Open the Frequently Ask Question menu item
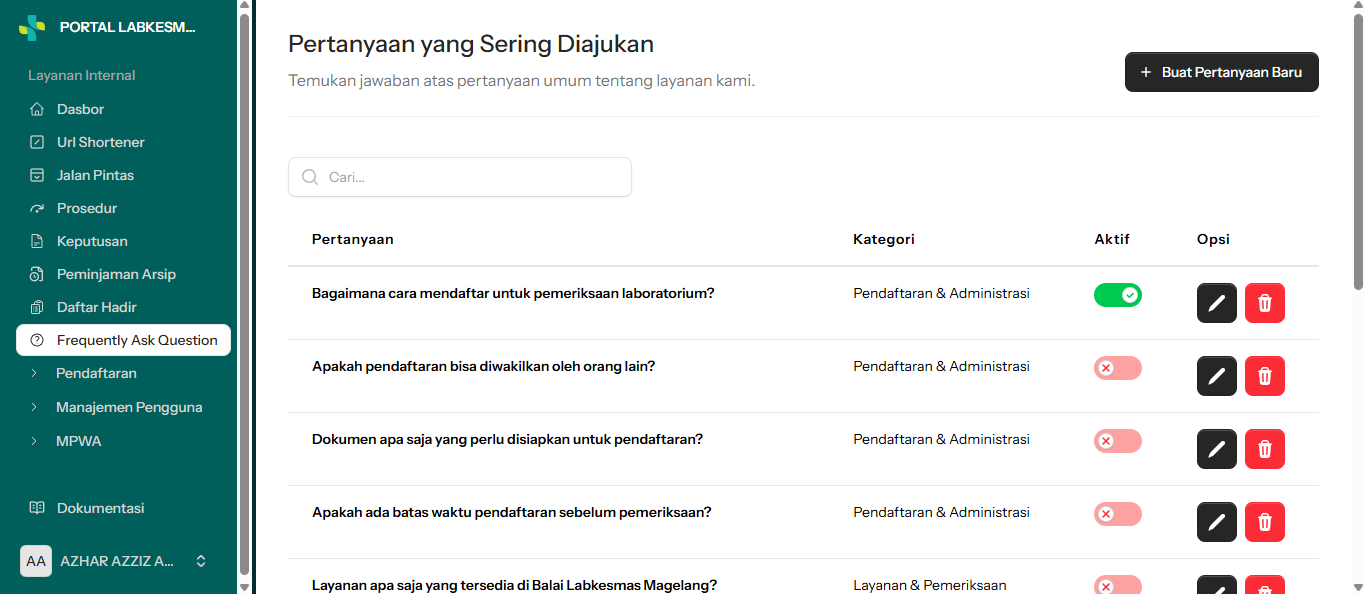Screen dimensions: 1365x594 point(123,340)
